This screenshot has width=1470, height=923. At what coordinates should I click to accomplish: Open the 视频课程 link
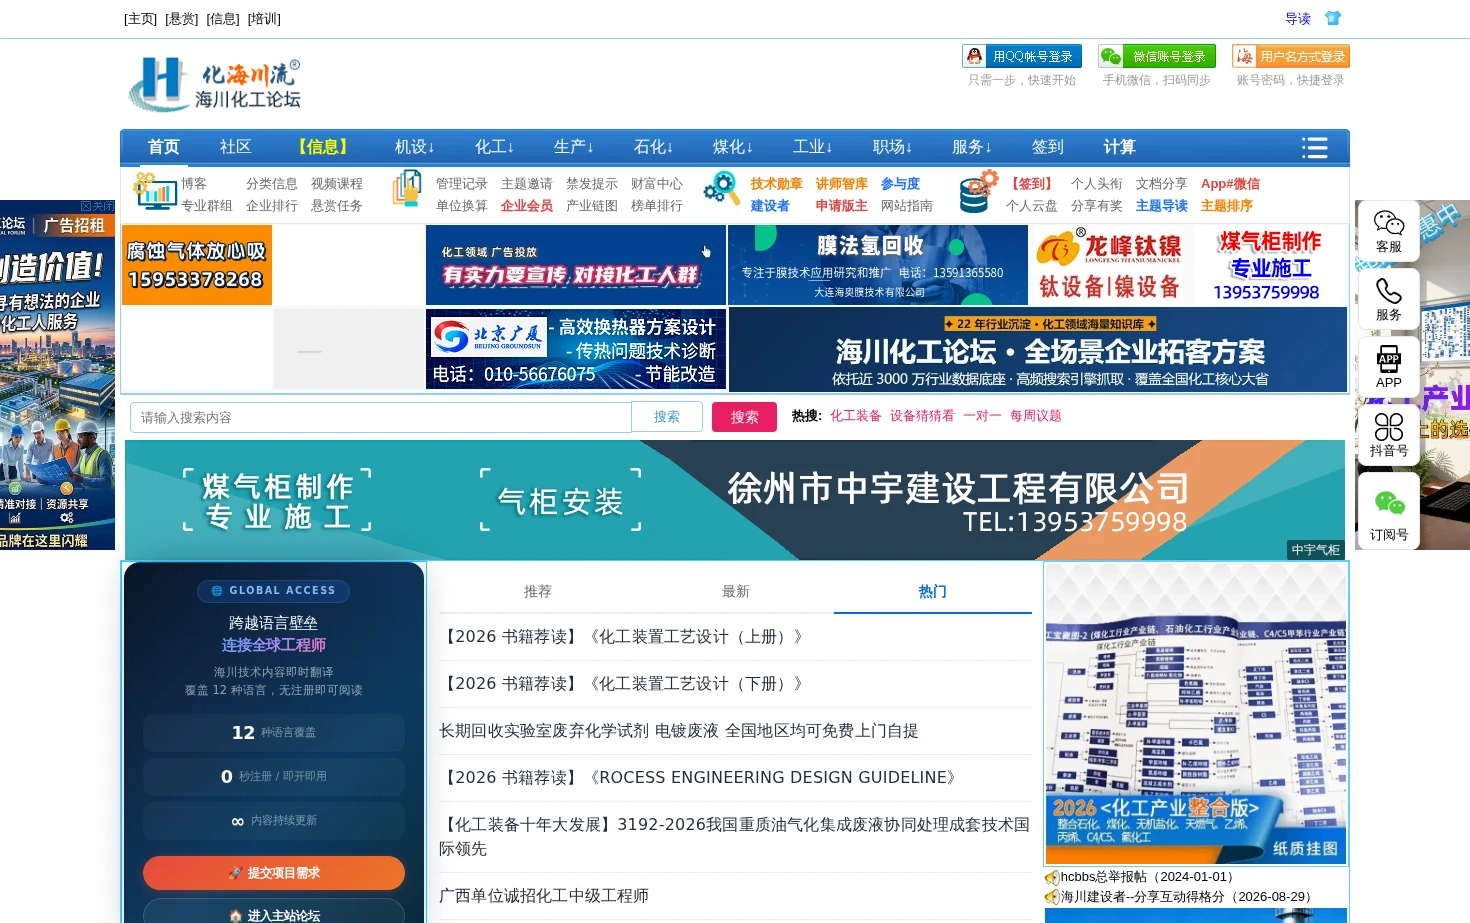pyautogui.click(x=337, y=184)
